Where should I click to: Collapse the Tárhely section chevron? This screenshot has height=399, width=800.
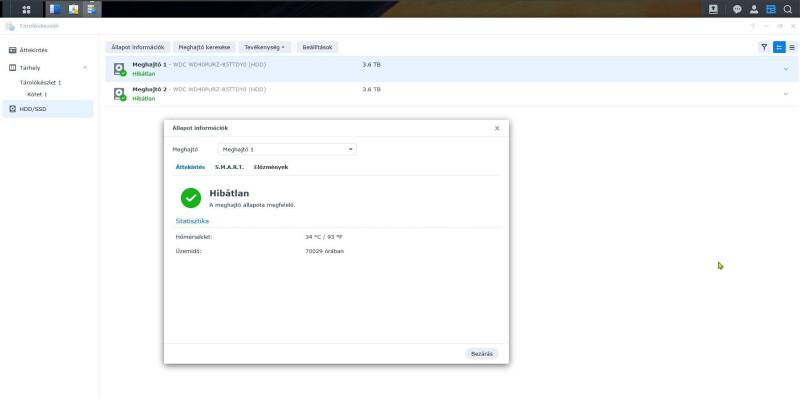85,67
